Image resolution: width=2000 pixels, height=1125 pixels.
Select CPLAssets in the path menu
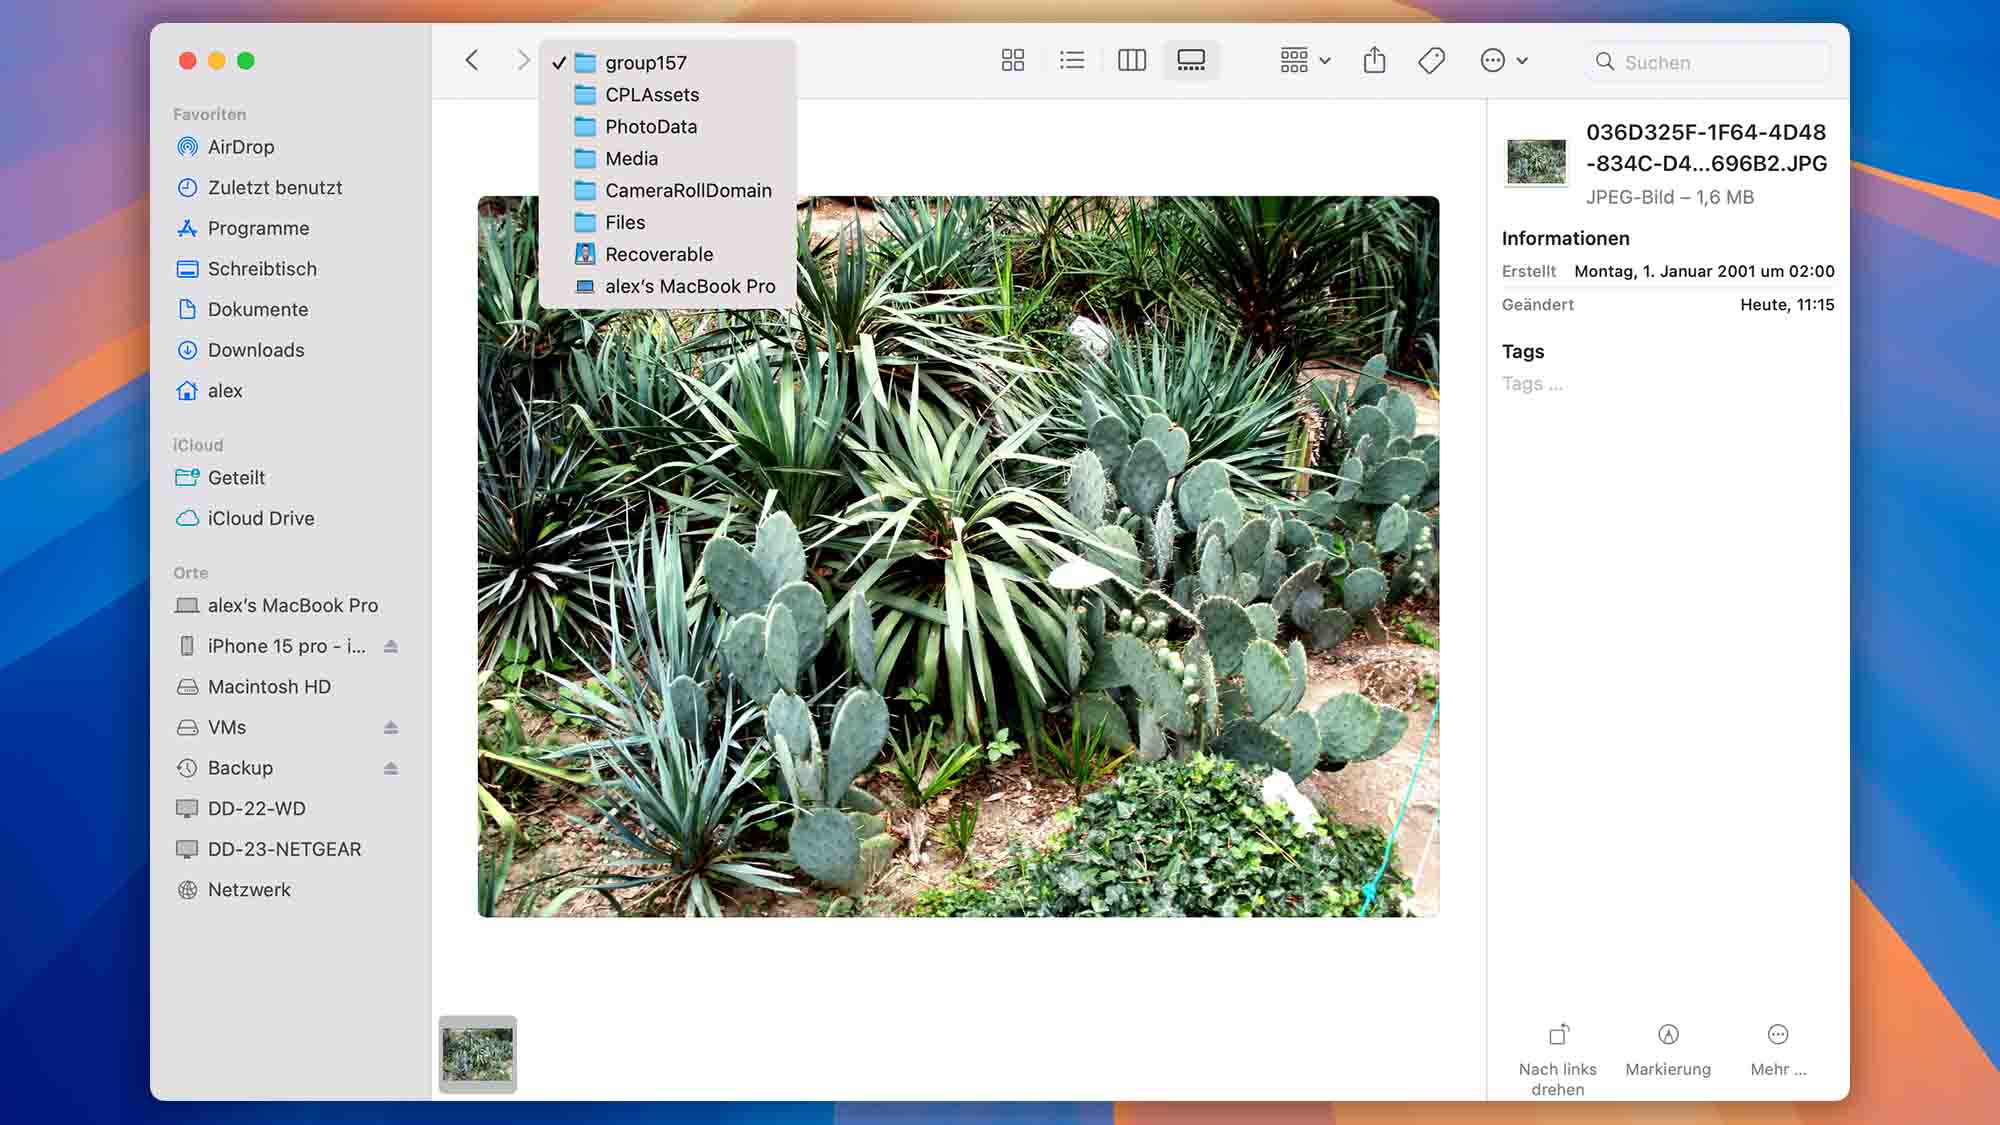tap(667, 95)
